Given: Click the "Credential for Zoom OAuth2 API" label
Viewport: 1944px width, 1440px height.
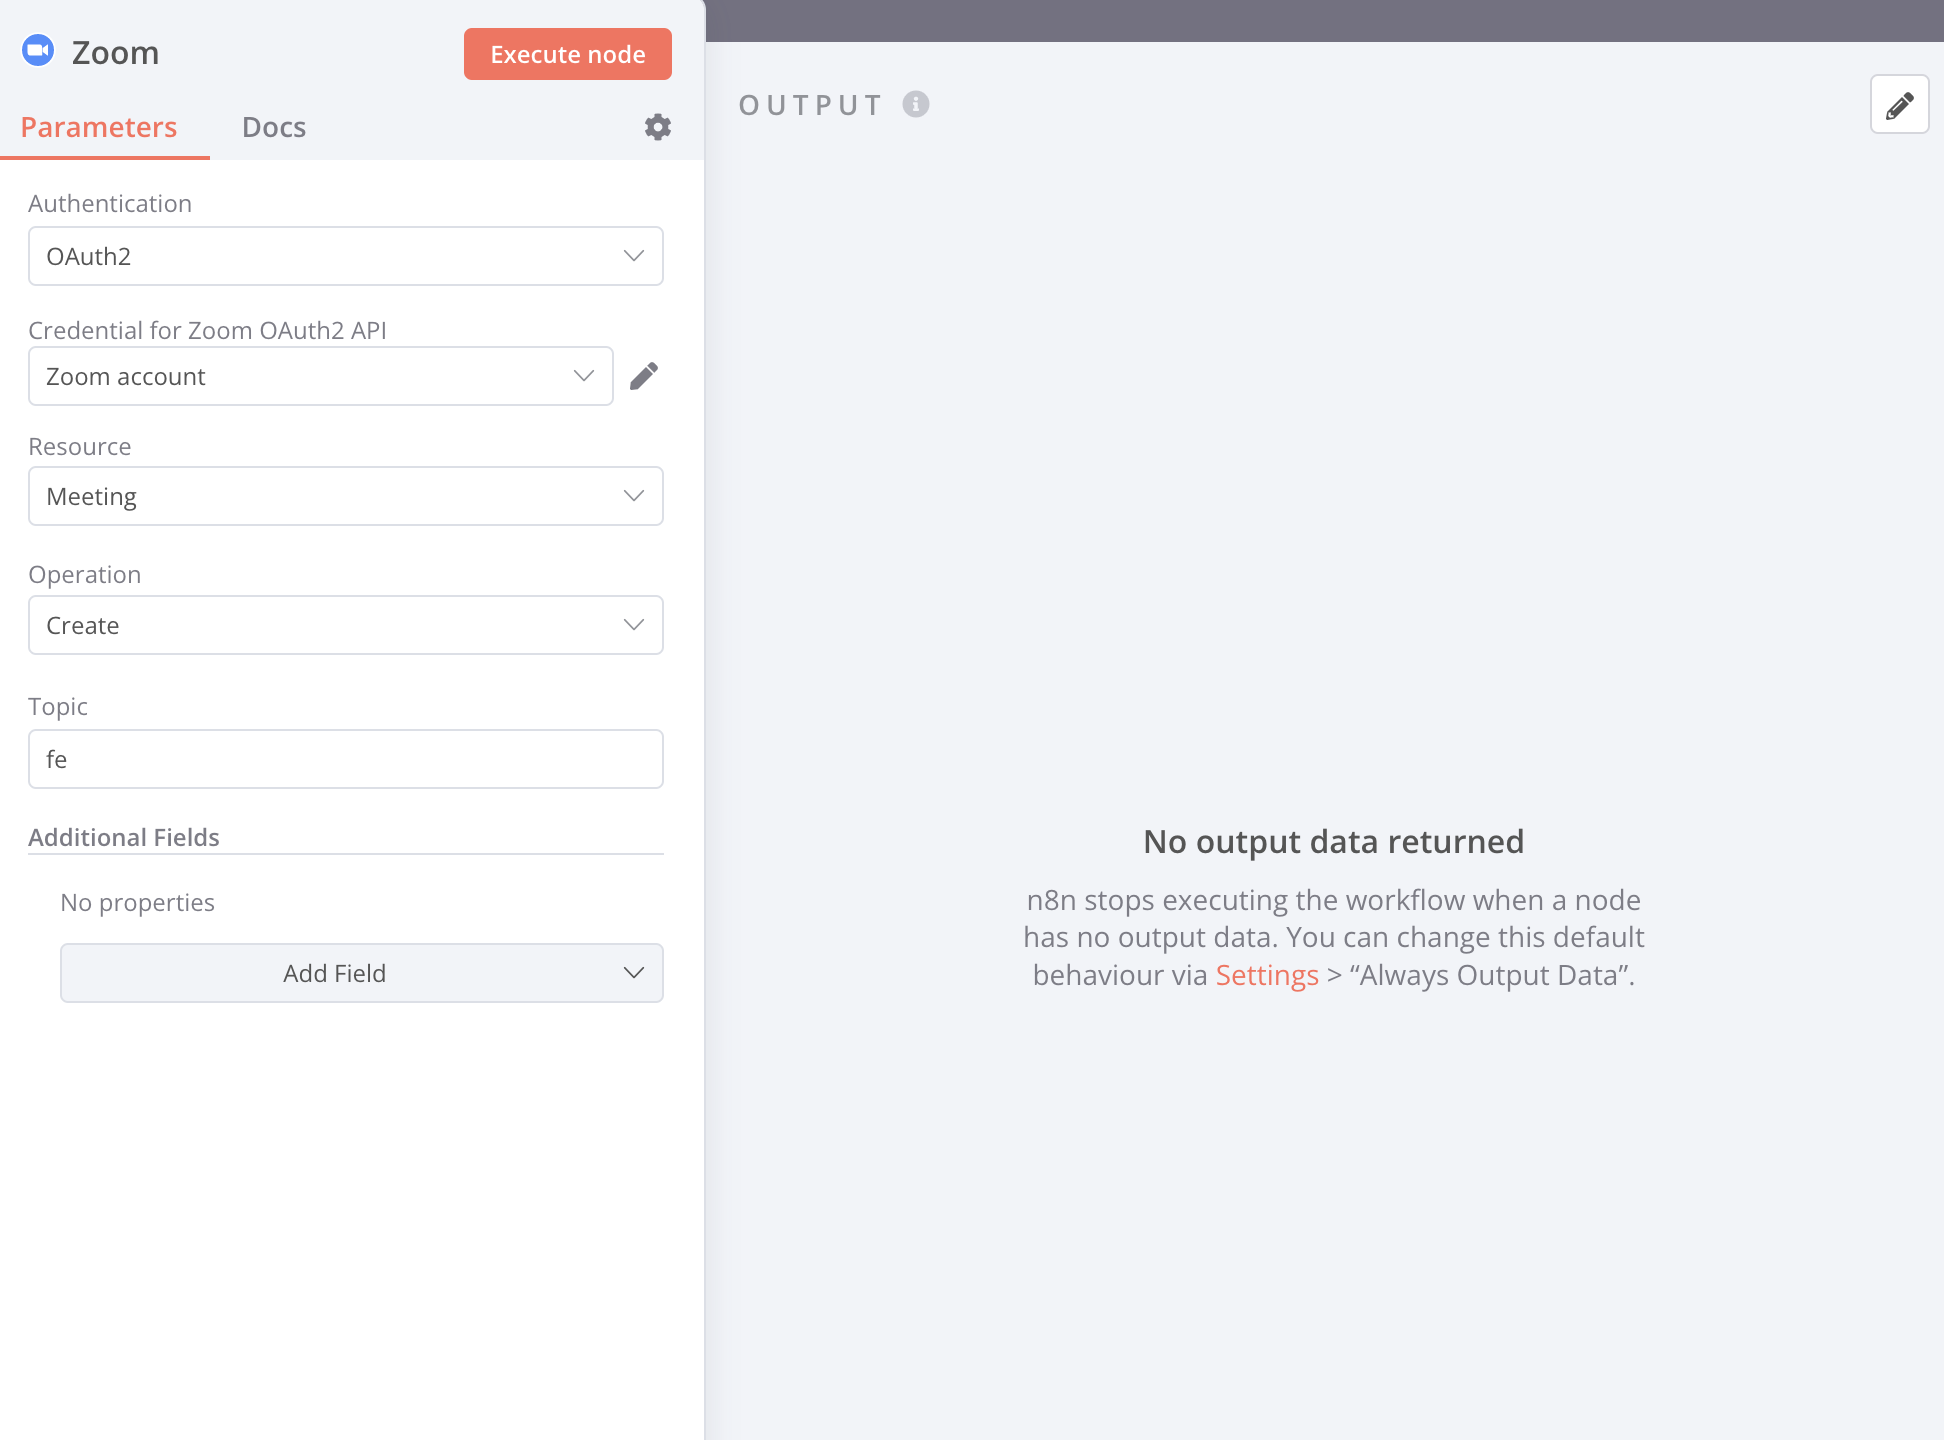Looking at the screenshot, I should [x=207, y=330].
